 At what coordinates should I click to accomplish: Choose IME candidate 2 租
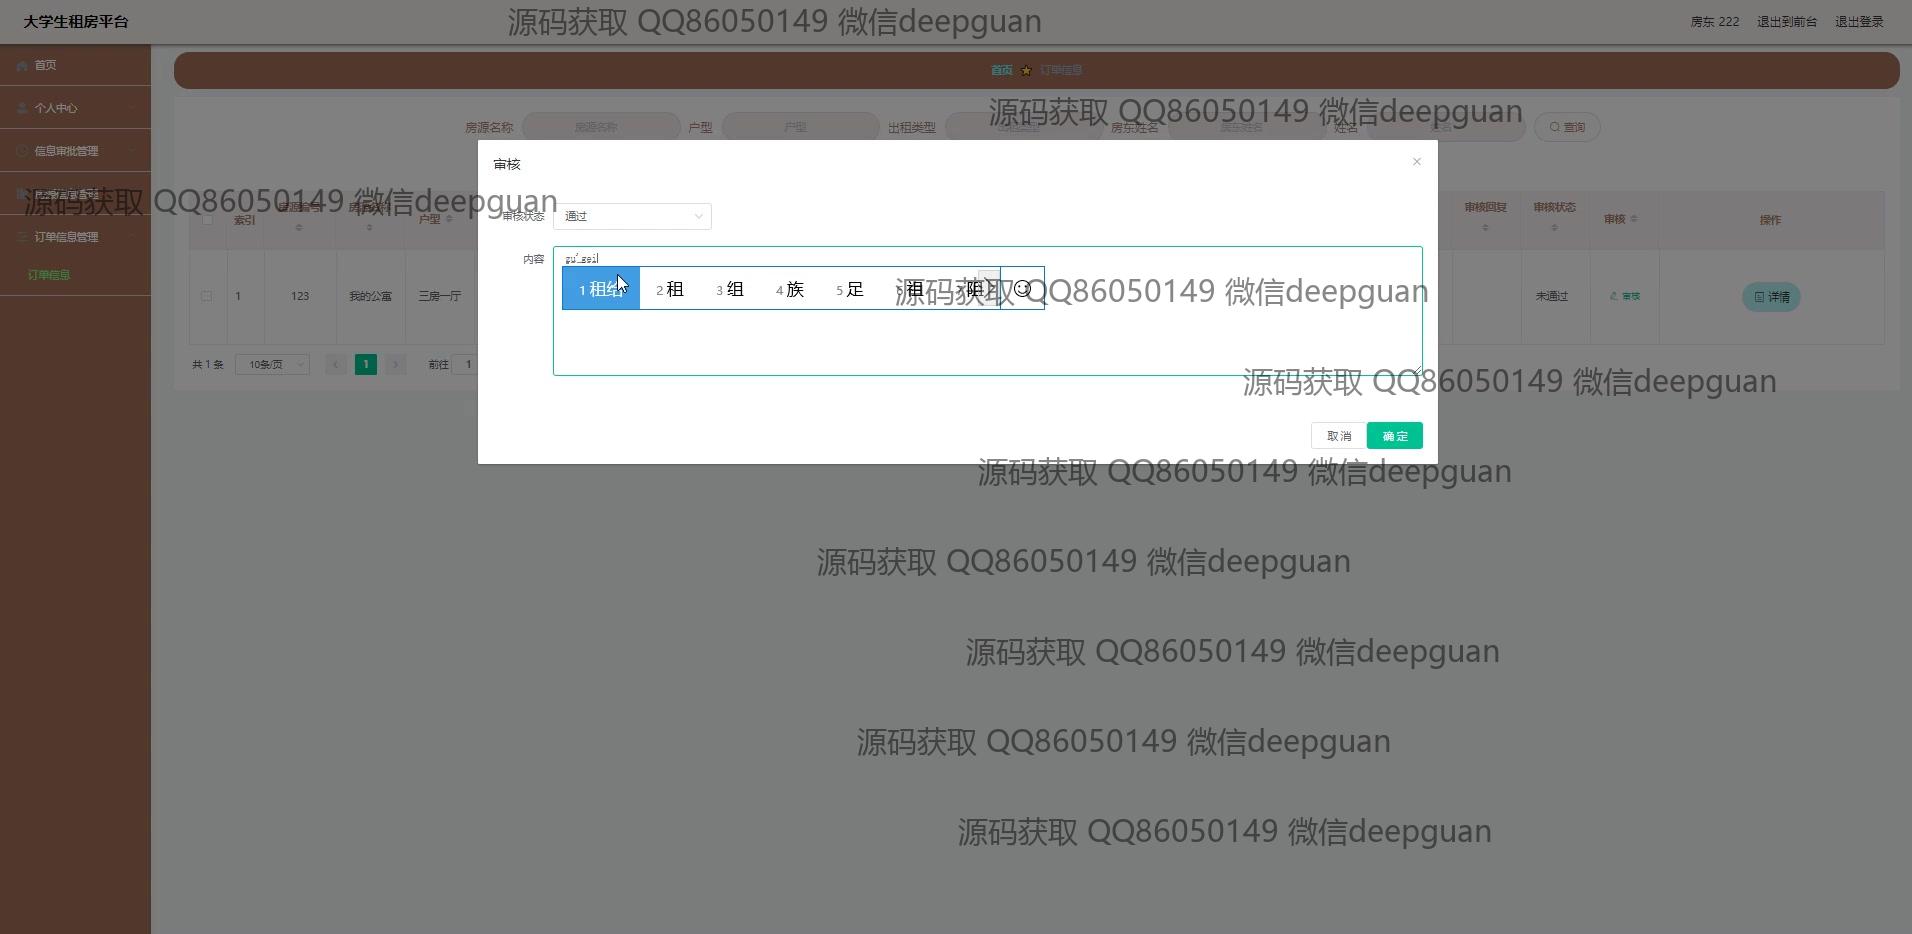670,289
